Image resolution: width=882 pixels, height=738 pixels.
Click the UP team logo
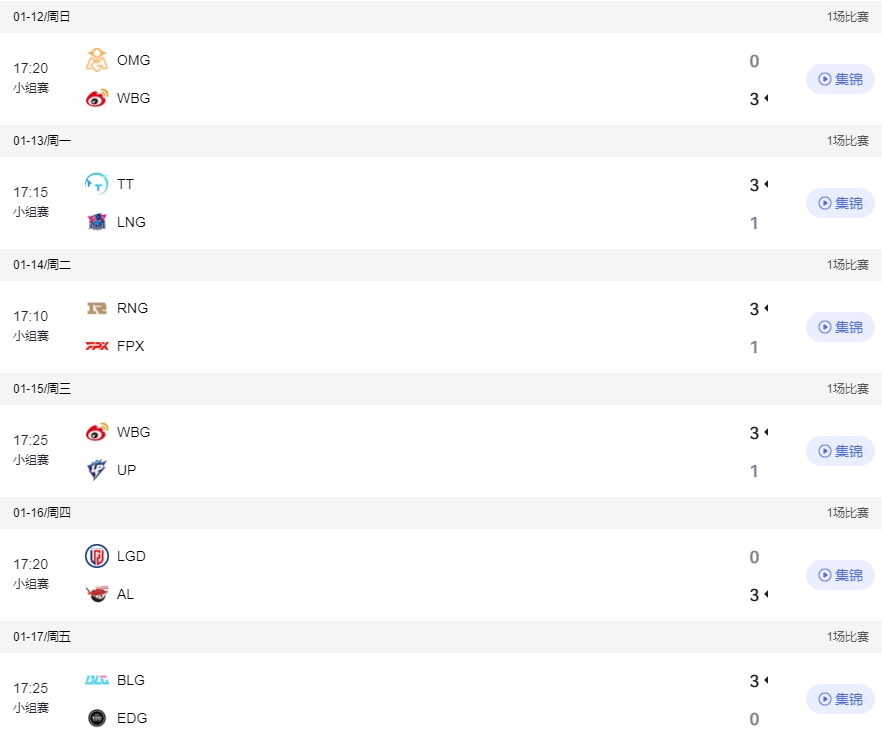coord(97,470)
